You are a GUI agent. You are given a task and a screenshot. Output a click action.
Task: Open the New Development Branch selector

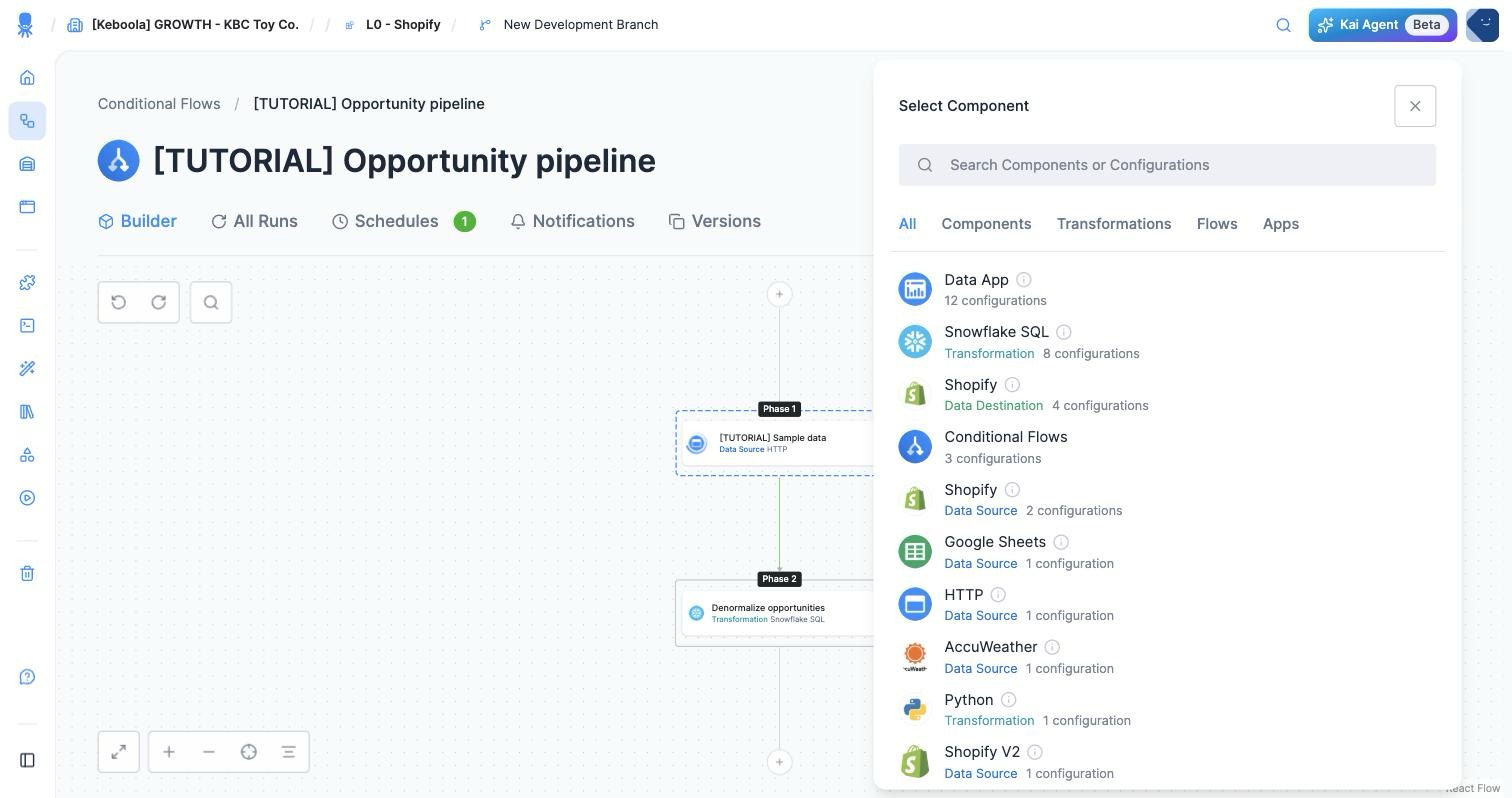pos(568,25)
